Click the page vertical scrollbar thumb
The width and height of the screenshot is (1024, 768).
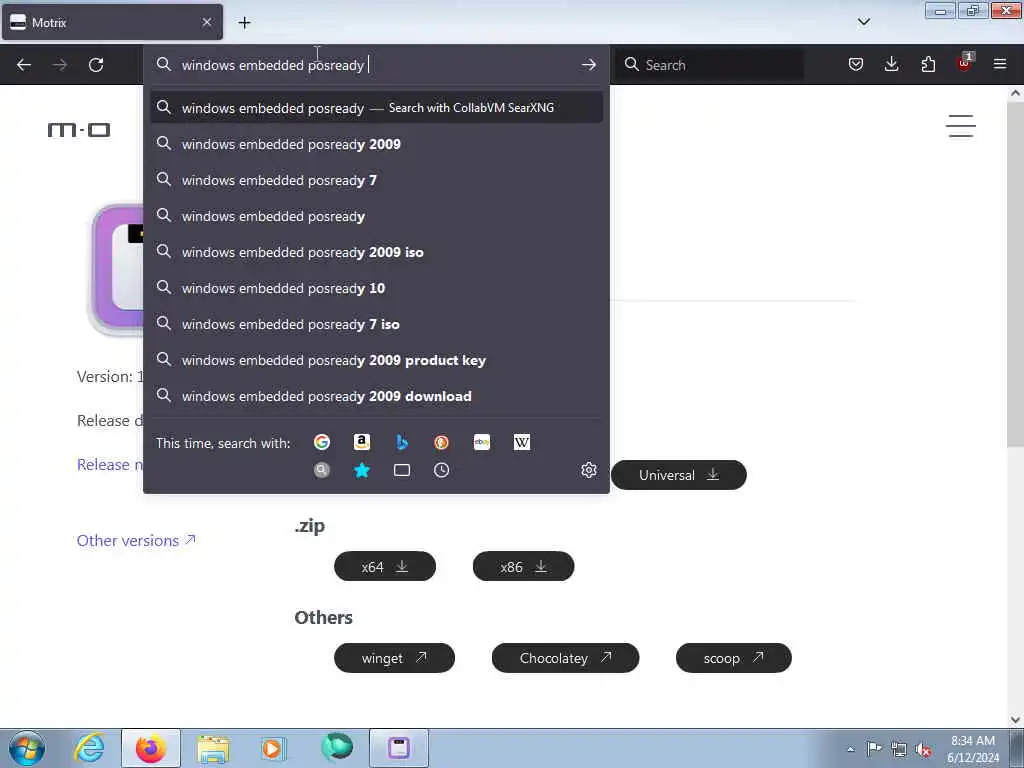[x=1015, y=274]
